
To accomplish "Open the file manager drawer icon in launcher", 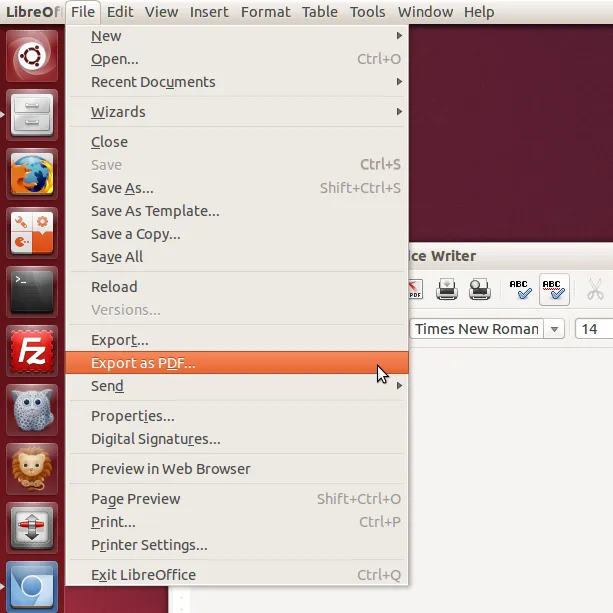I will pyautogui.click(x=33, y=115).
